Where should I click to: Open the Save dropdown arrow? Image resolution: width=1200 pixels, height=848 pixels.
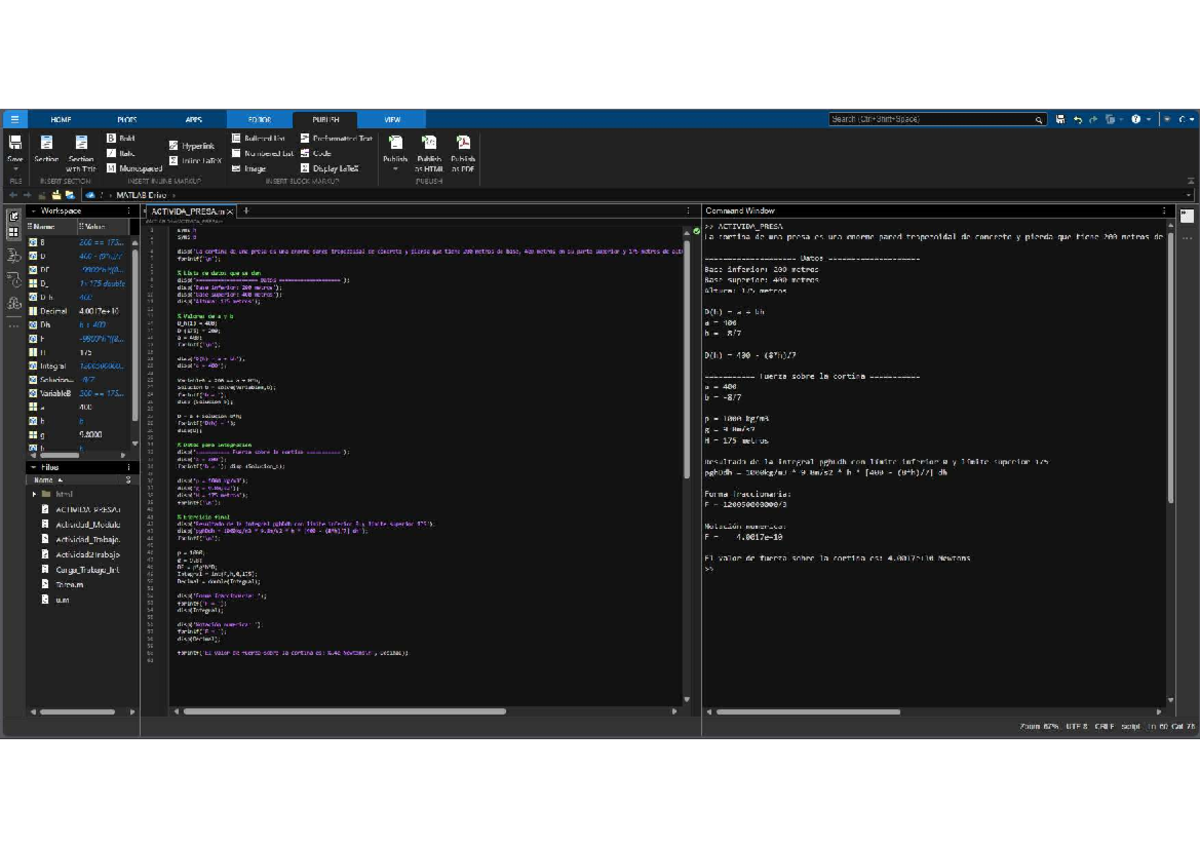[x=15, y=170]
